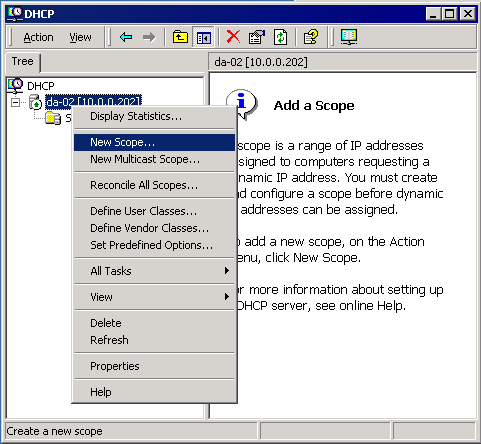Expand the View submenu arrow in context menu
This screenshot has height=444, width=481.
click(x=227, y=296)
